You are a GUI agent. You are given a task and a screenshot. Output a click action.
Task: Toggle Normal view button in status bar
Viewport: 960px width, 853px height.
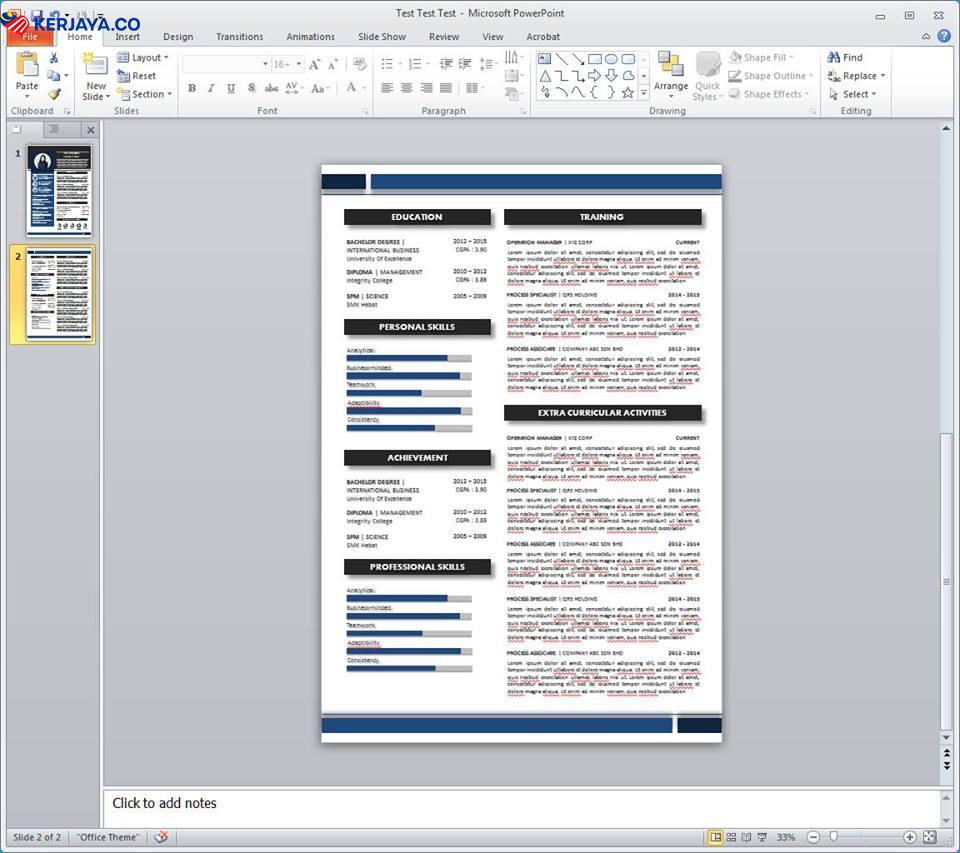coord(715,837)
